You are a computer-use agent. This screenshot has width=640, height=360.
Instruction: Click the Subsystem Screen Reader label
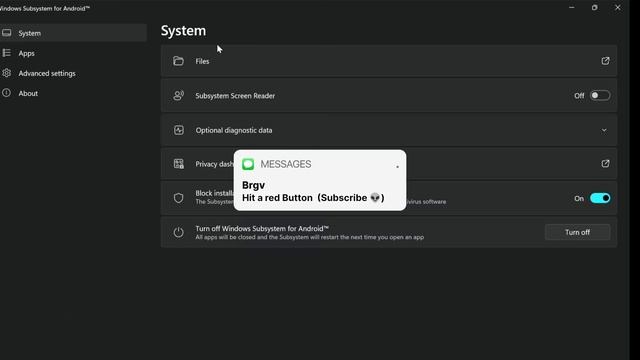click(235, 96)
